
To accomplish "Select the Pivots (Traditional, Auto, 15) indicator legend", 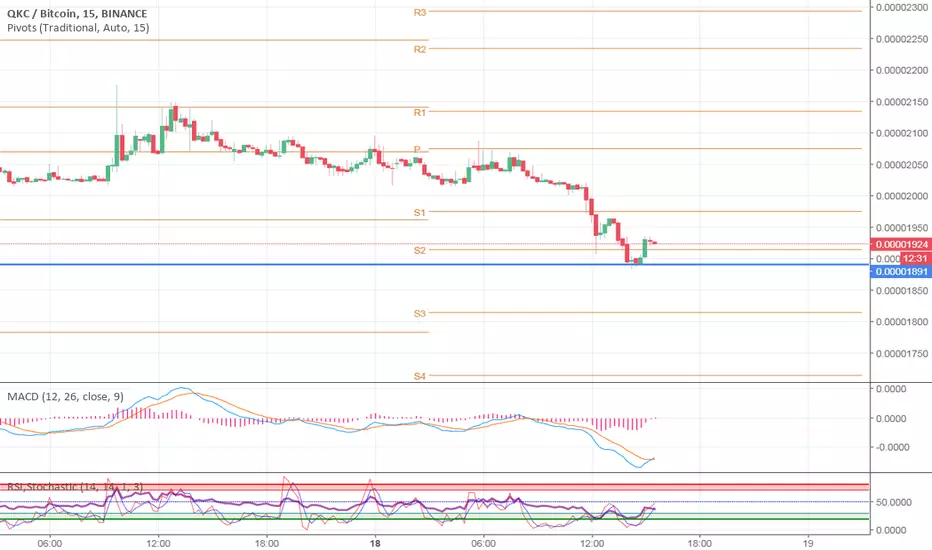I will [x=78, y=27].
